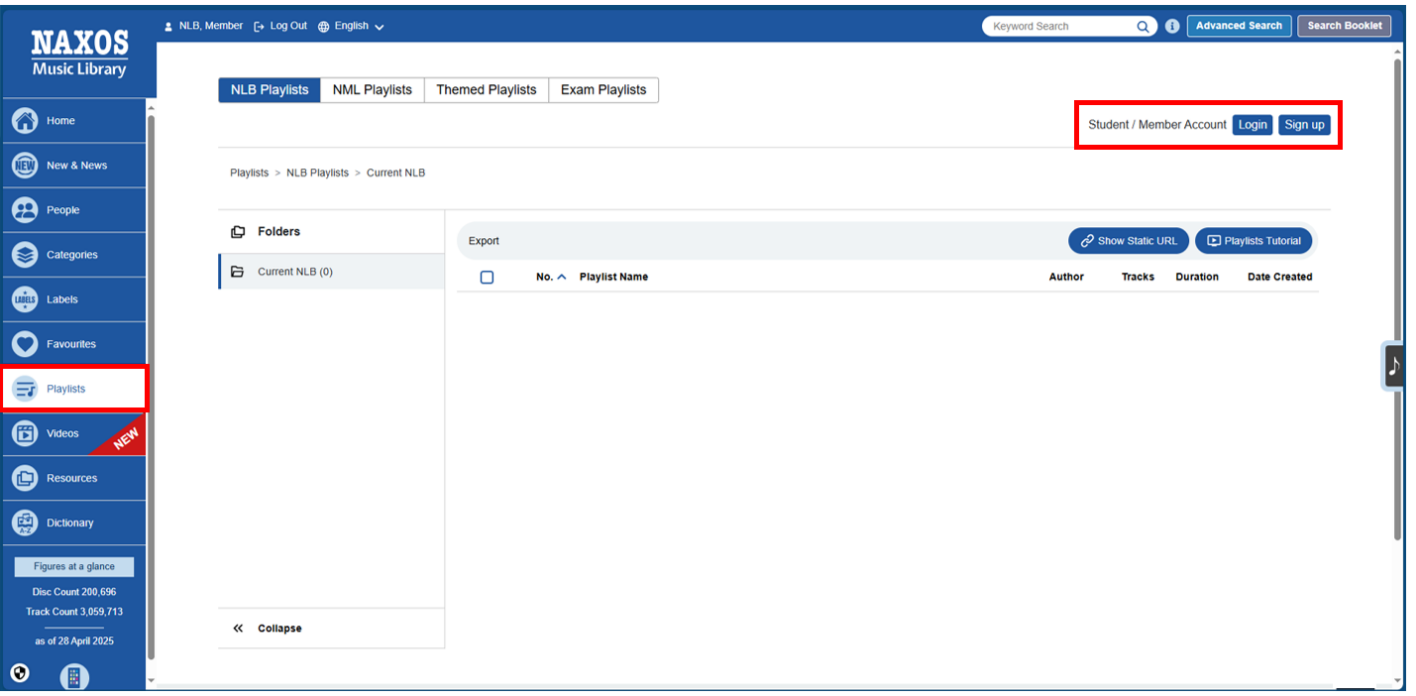
Task: Switch to the NLB Playlists tab
Action: [x=270, y=90]
